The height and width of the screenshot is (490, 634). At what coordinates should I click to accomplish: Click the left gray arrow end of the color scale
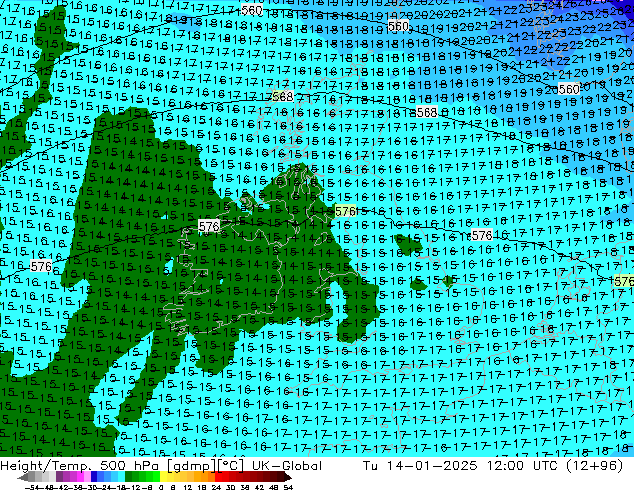point(23,477)
